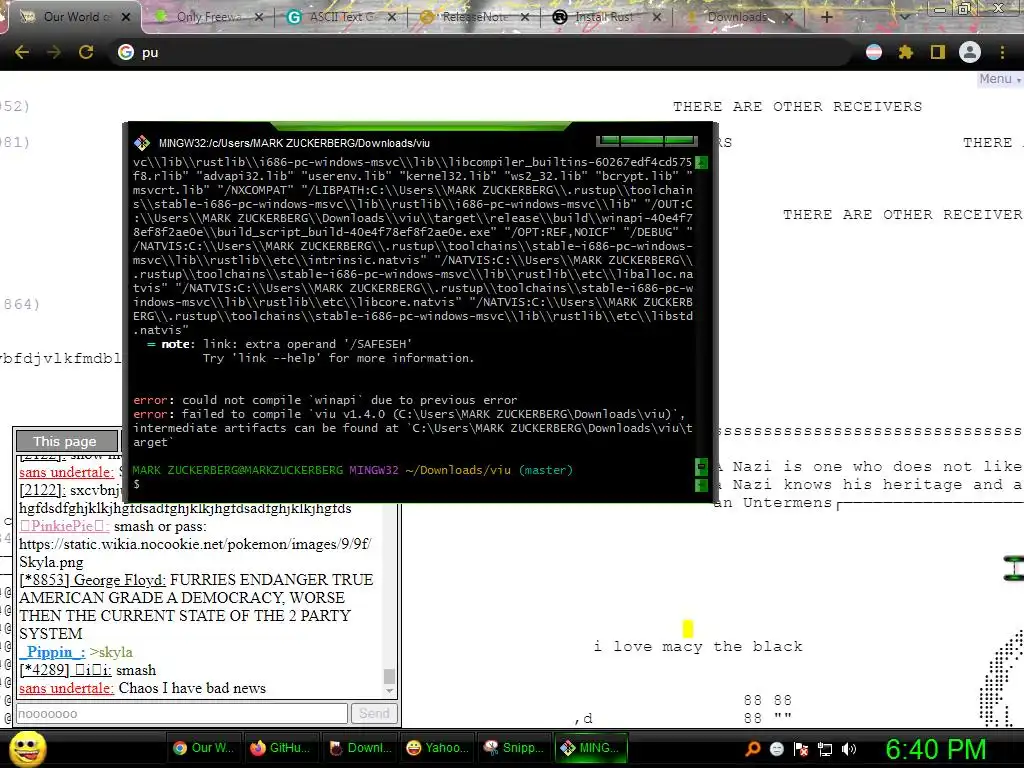The width and height of the screenshot is (1024, 768).
Task: Click the top THERE ARE OTHER RECEIVERS text
Action: click(x=797, y=106)
